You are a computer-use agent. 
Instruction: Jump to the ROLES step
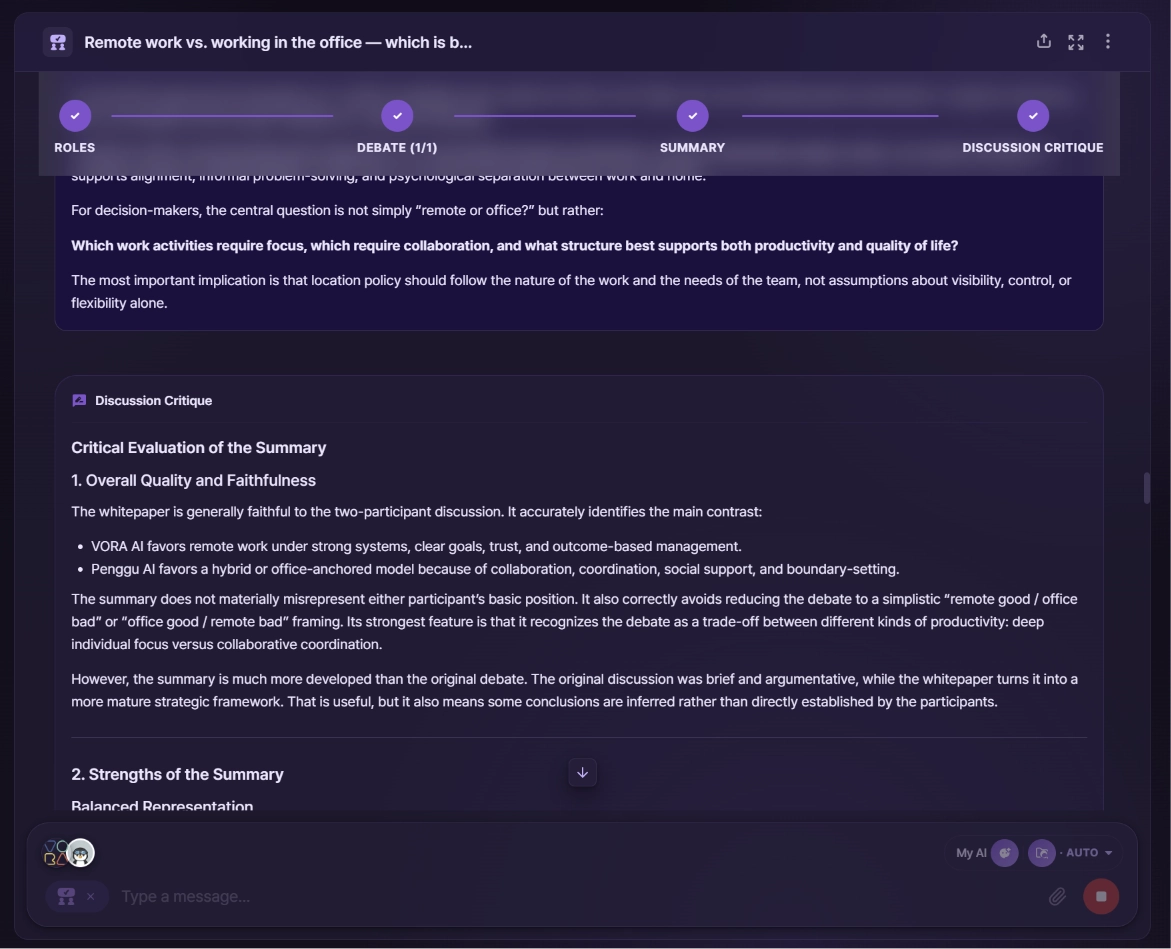coord(75,116)
